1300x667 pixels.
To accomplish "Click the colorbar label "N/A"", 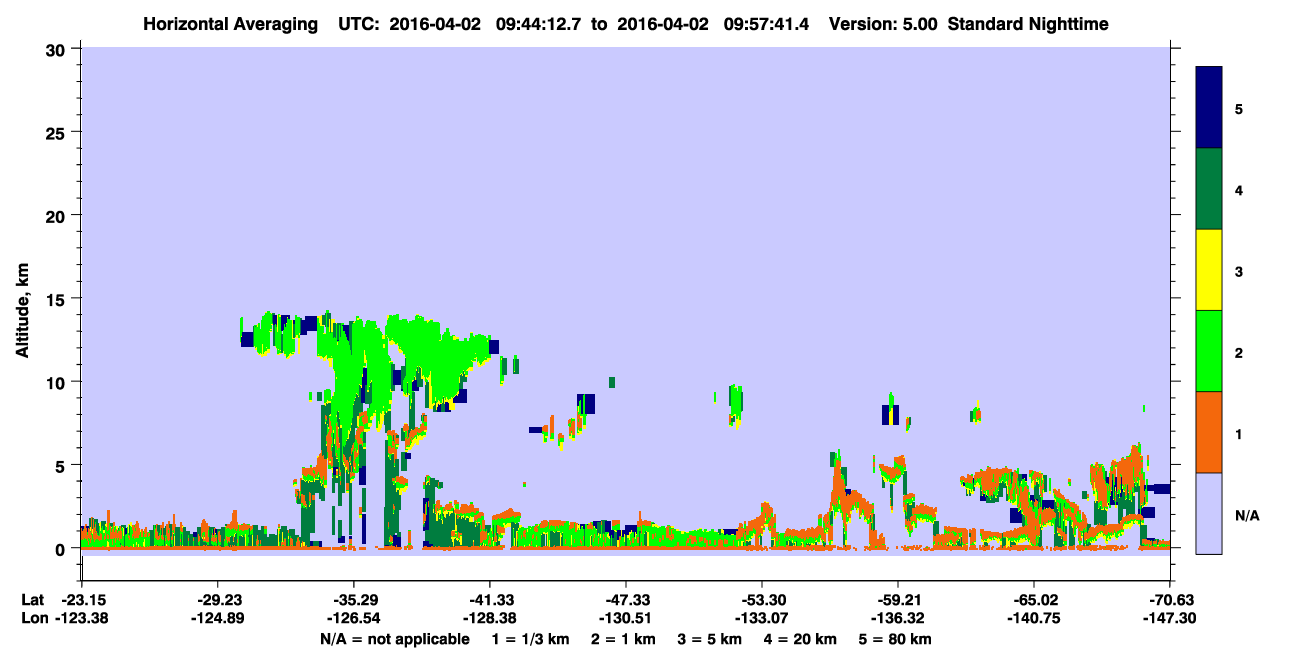I will 1246,515.
